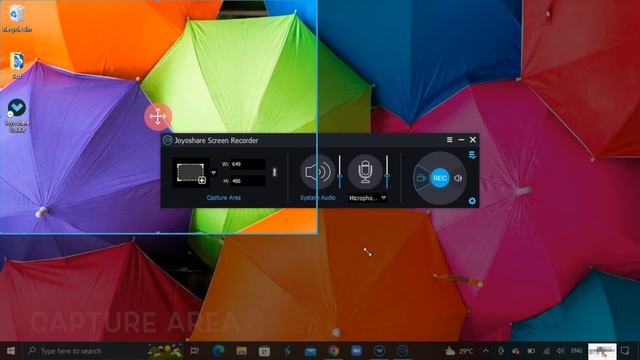
Task: Switch to video recording mode icon
Action: pos(421,178)
